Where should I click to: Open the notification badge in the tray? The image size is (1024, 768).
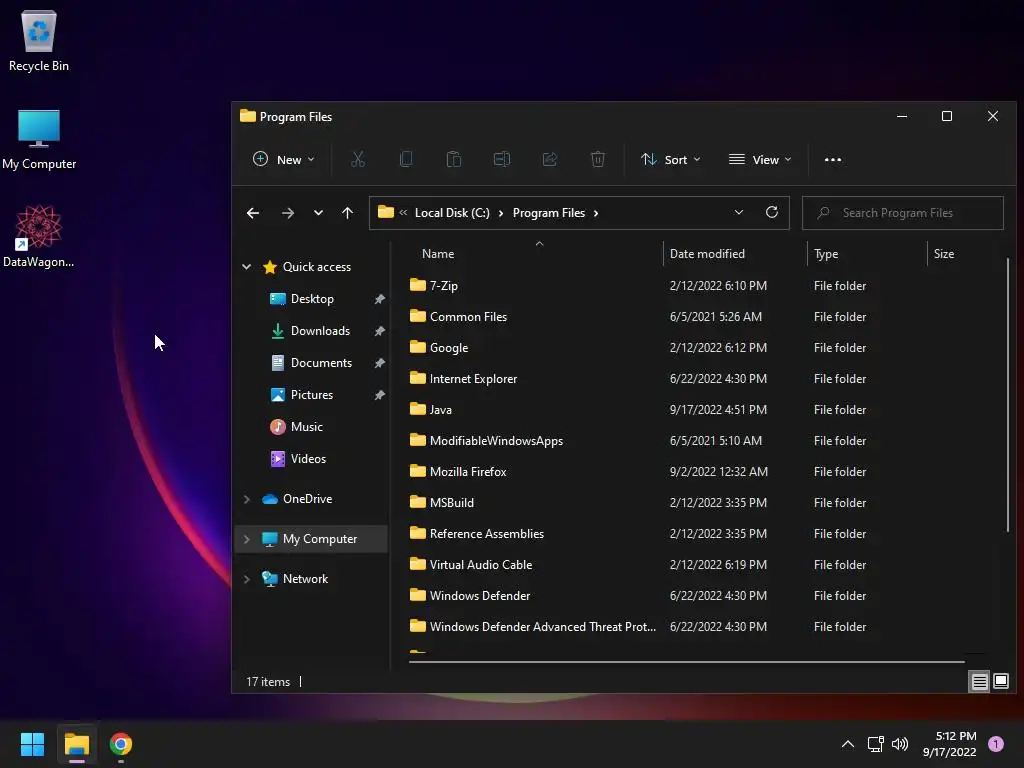[x=995, y=744]
